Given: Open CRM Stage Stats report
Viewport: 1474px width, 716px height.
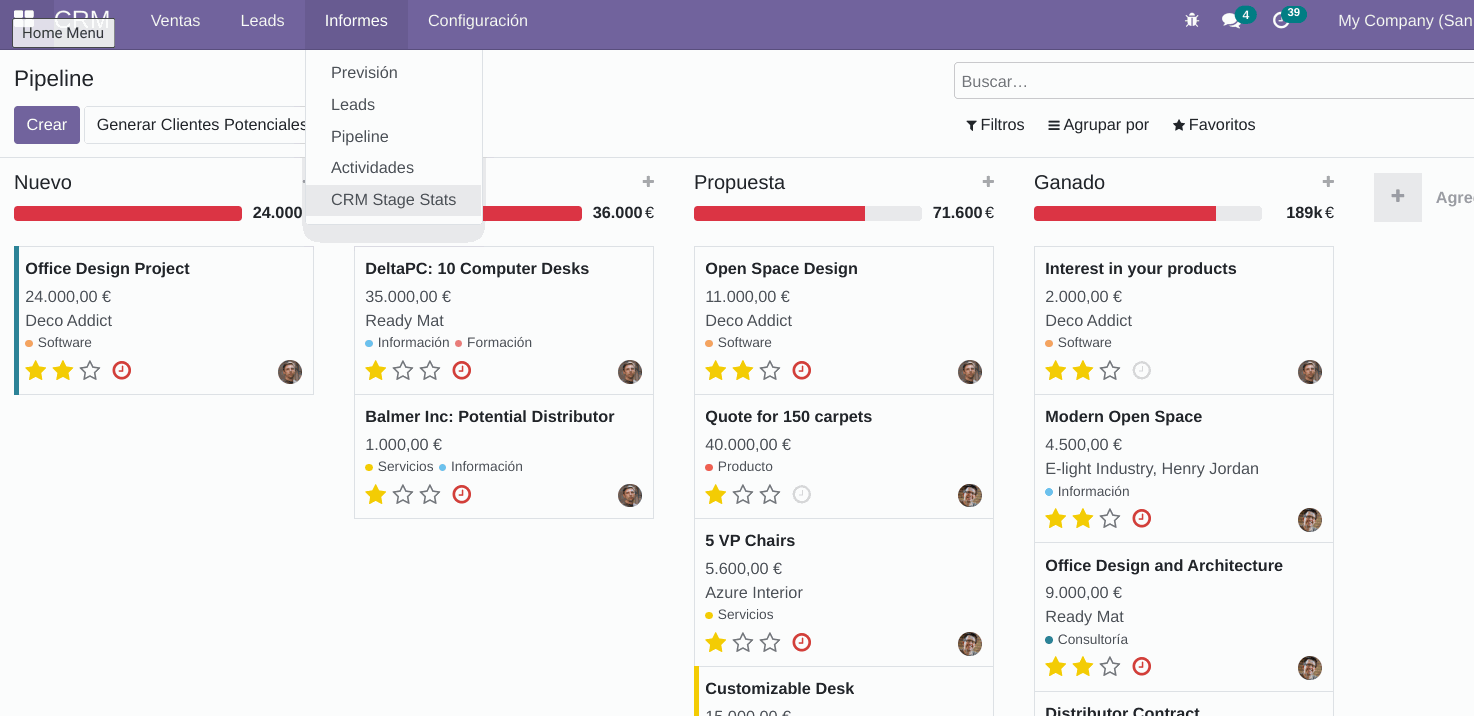Looking at the screenshot, I should coord(393,200).
